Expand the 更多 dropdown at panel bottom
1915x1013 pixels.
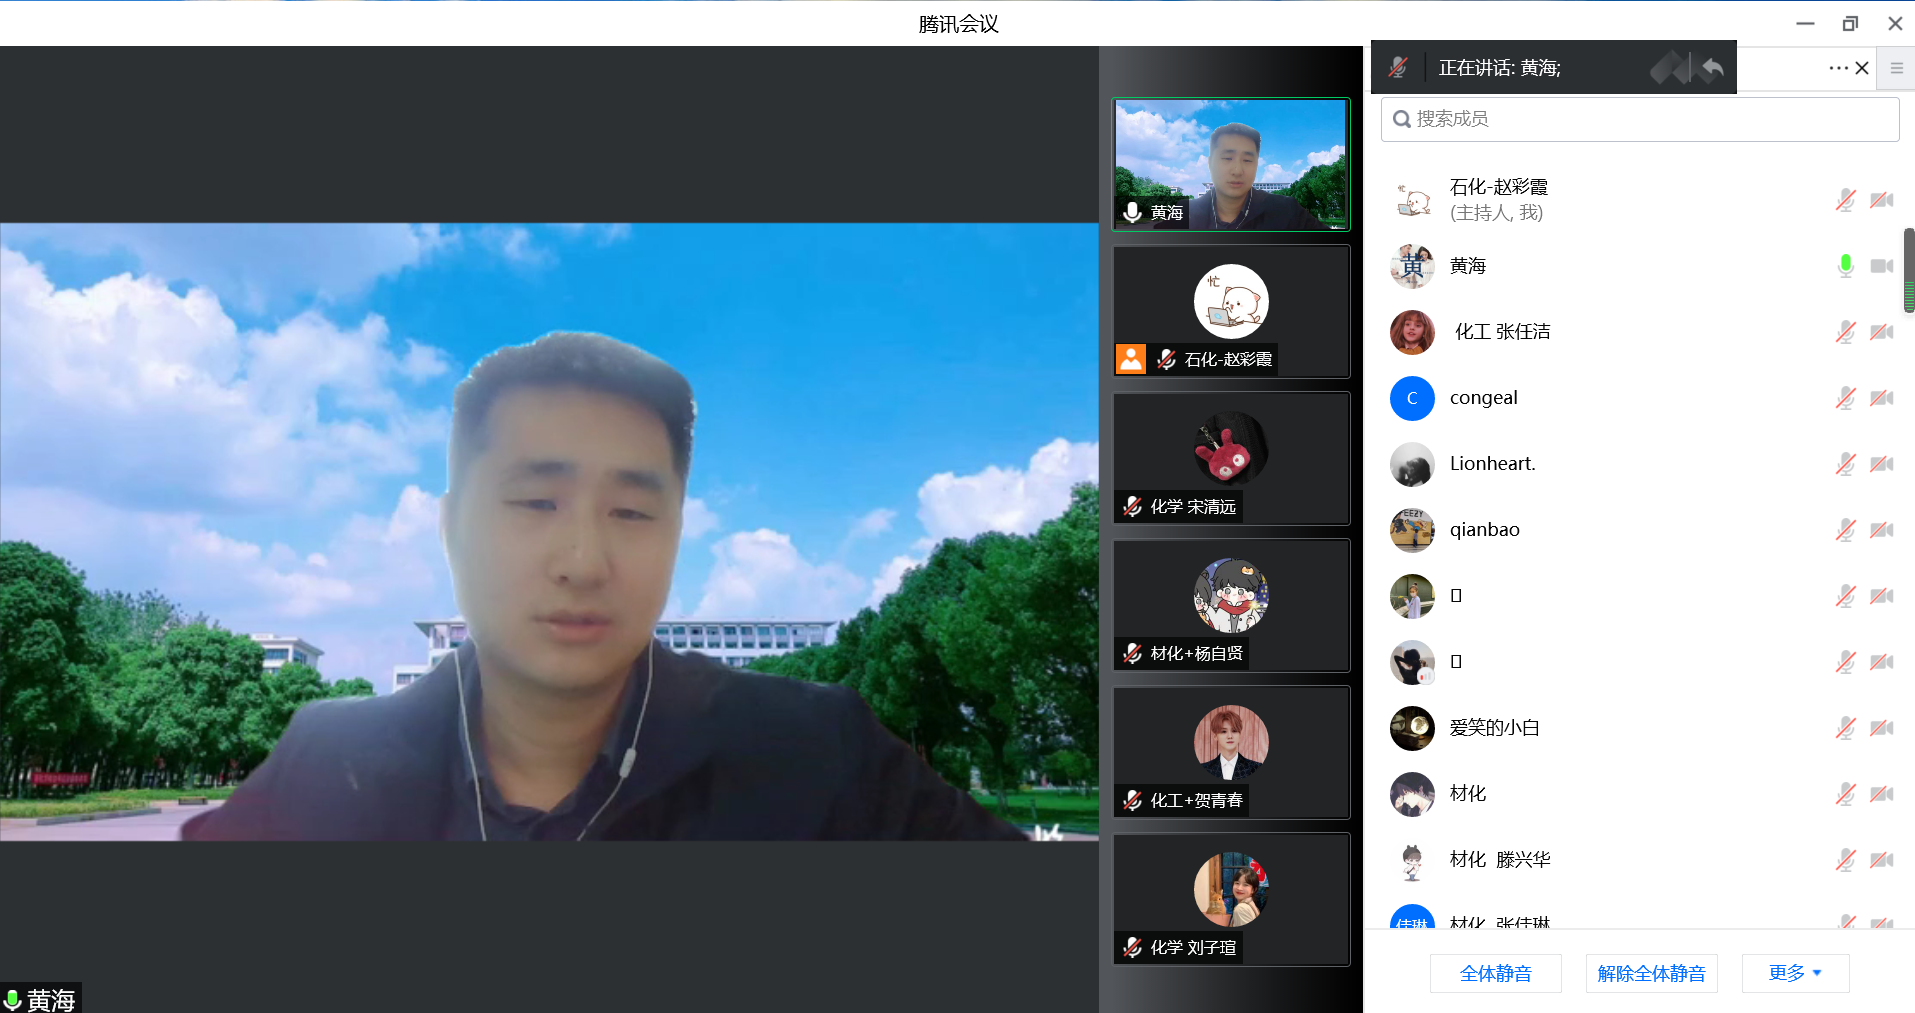click(x=1795, y=973)
